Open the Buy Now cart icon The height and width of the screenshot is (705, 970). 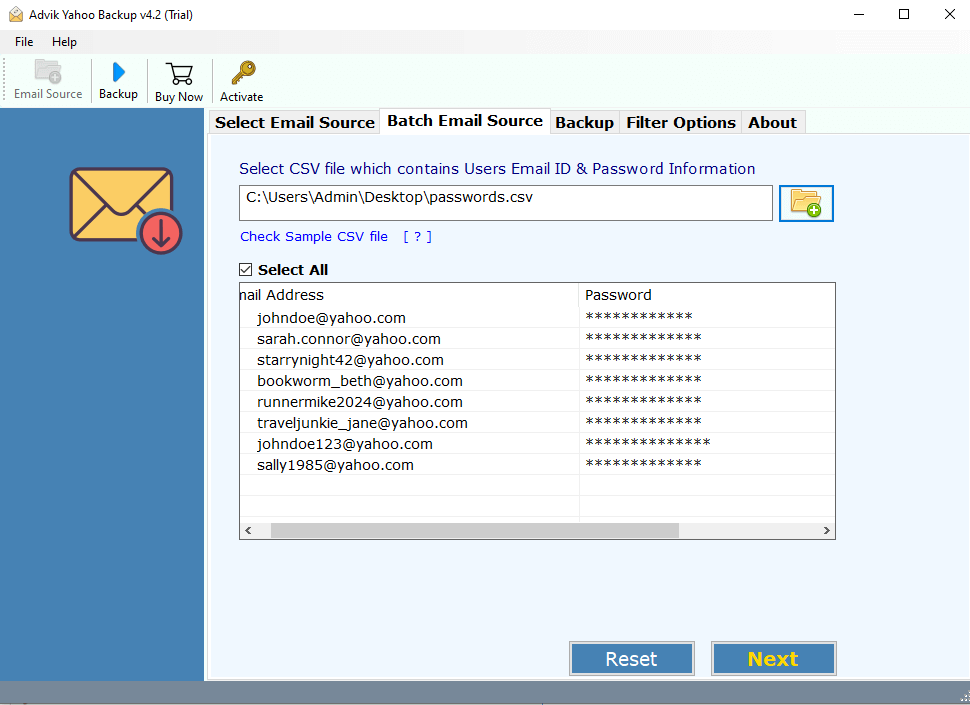[179, 74]
